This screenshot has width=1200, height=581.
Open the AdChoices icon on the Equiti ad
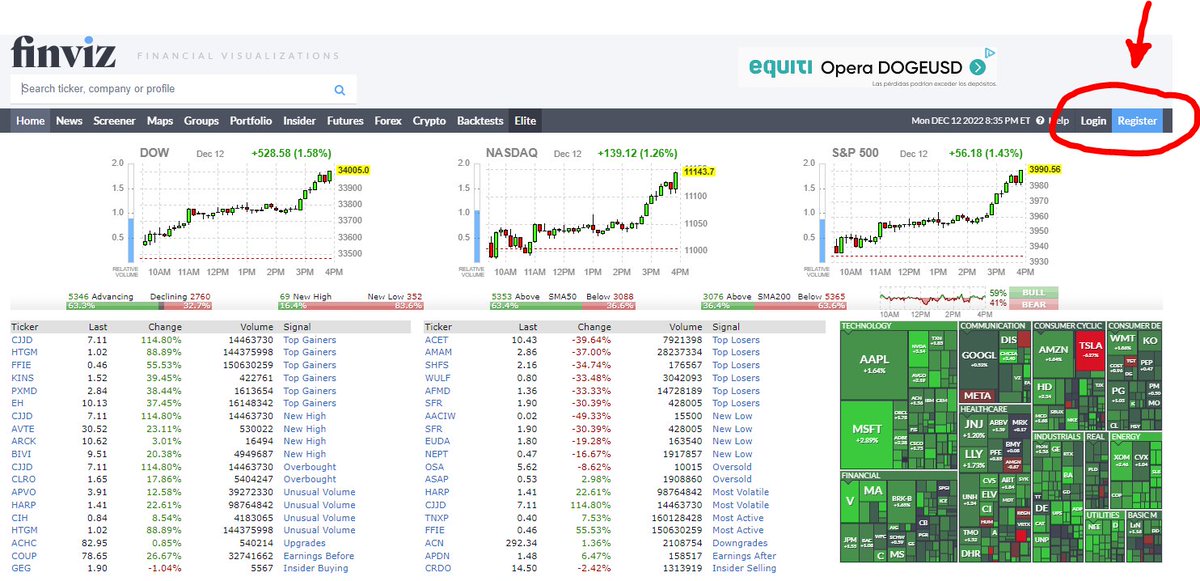tap(989, 54)
